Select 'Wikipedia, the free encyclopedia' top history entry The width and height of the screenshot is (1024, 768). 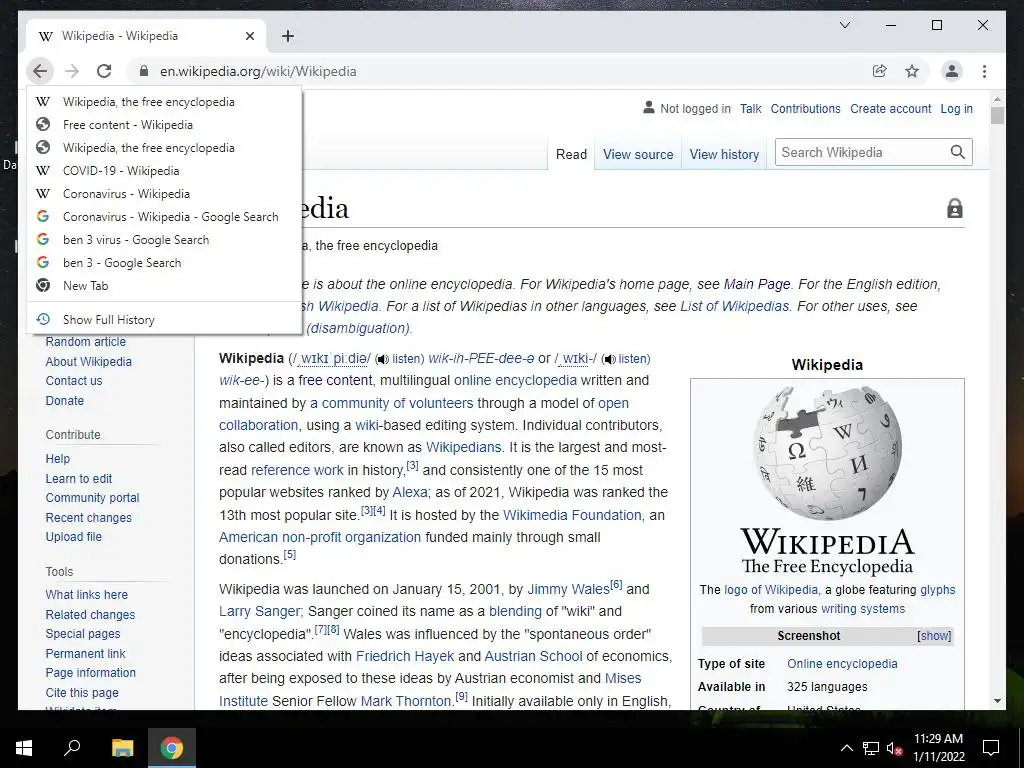tap(165, 102)
